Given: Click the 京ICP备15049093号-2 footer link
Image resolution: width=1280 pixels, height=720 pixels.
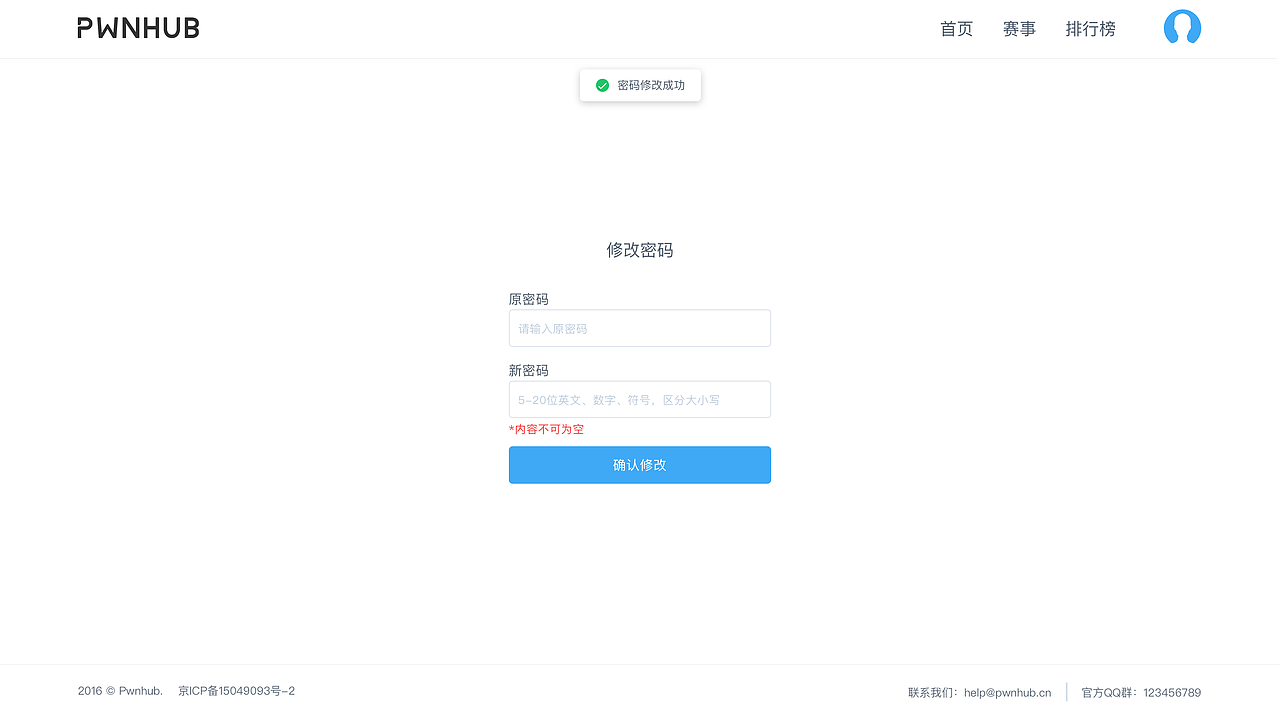Looking at the screenshot, I should click(236, 690).
